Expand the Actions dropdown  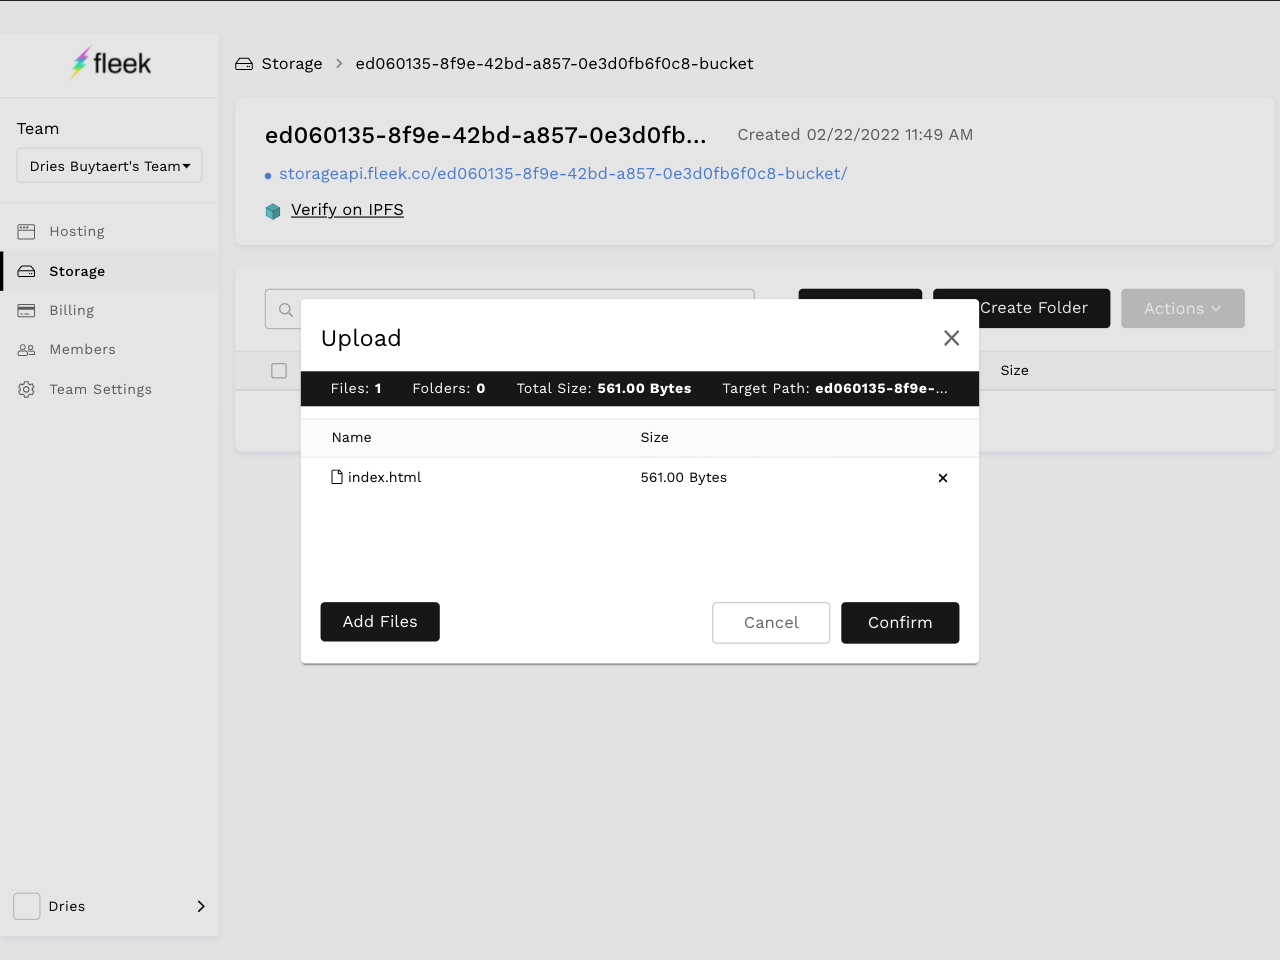1183,308
